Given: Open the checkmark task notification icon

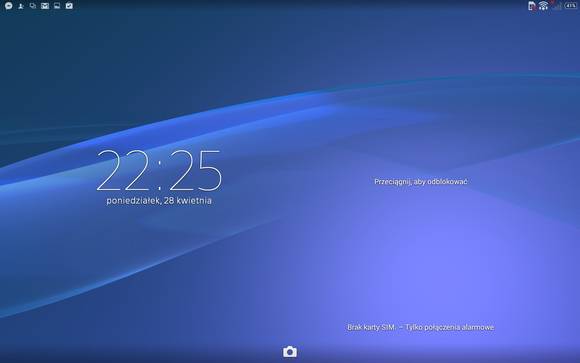Looking at the screenshot, I should pos(69,6).
